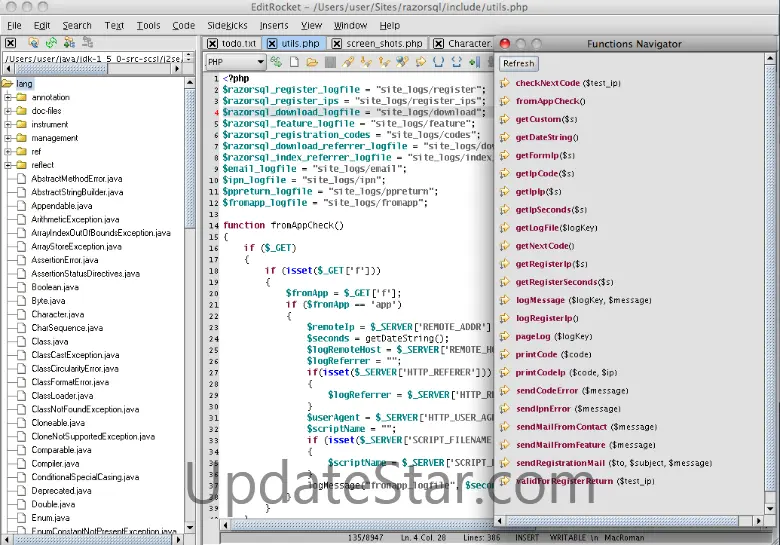
Task: Click the arrow icon beside sendIpnError
Action: click(505, 409)
